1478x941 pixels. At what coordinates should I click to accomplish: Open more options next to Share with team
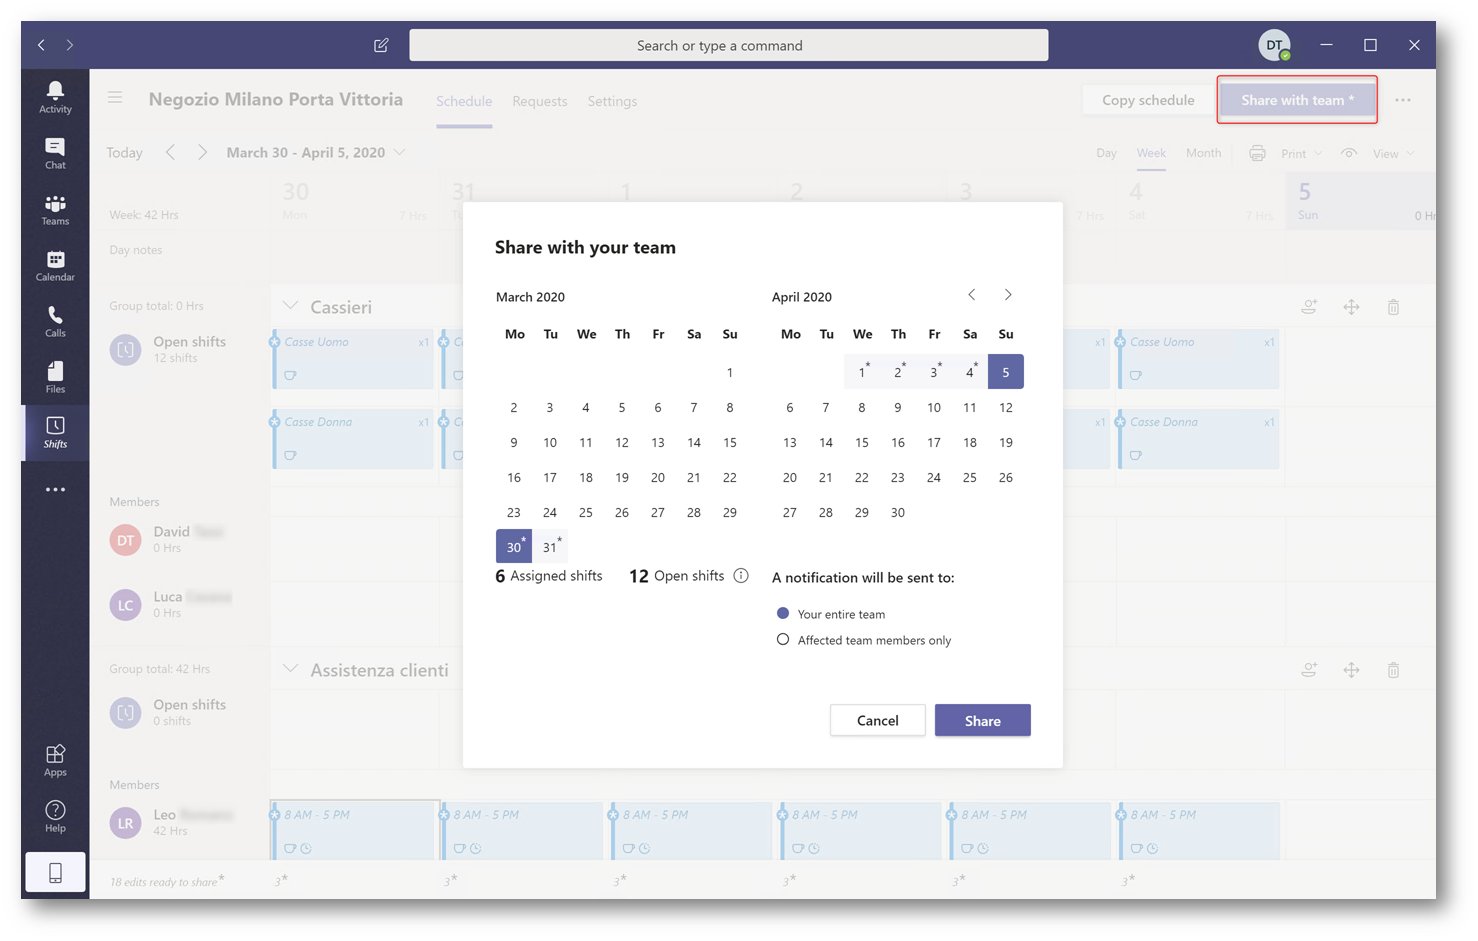coord(1403,100)
